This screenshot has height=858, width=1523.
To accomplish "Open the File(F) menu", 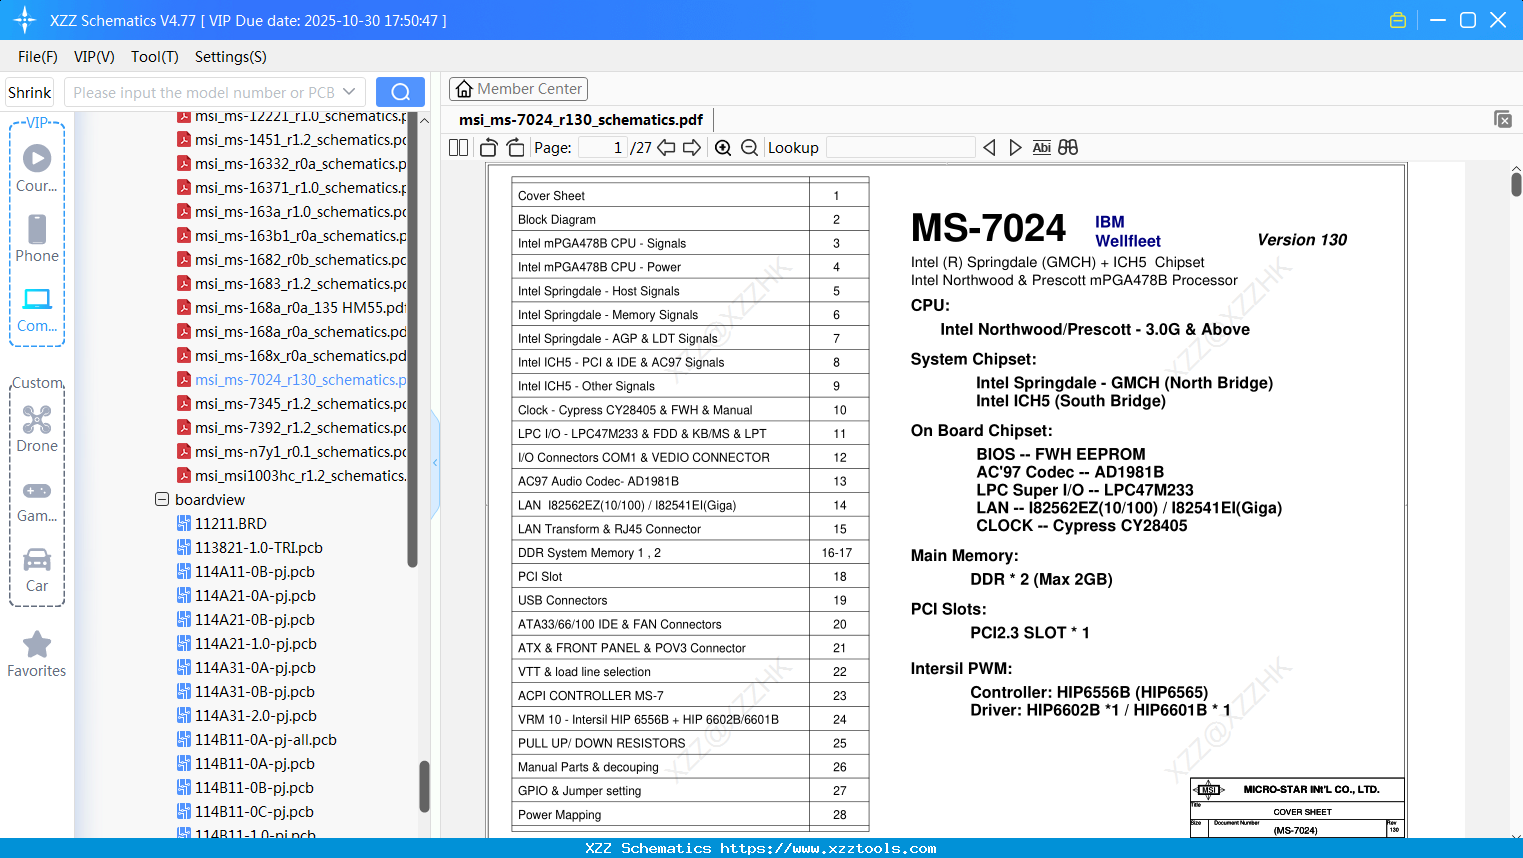I will click(38, 57).
